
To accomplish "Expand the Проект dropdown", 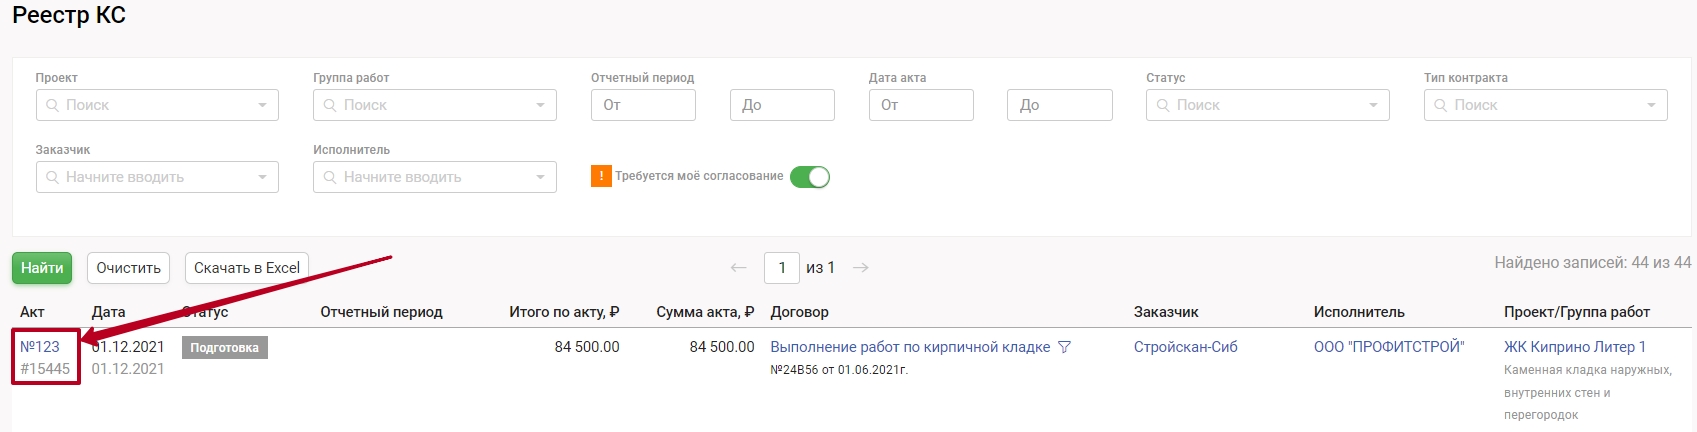I will pos(157,105).
